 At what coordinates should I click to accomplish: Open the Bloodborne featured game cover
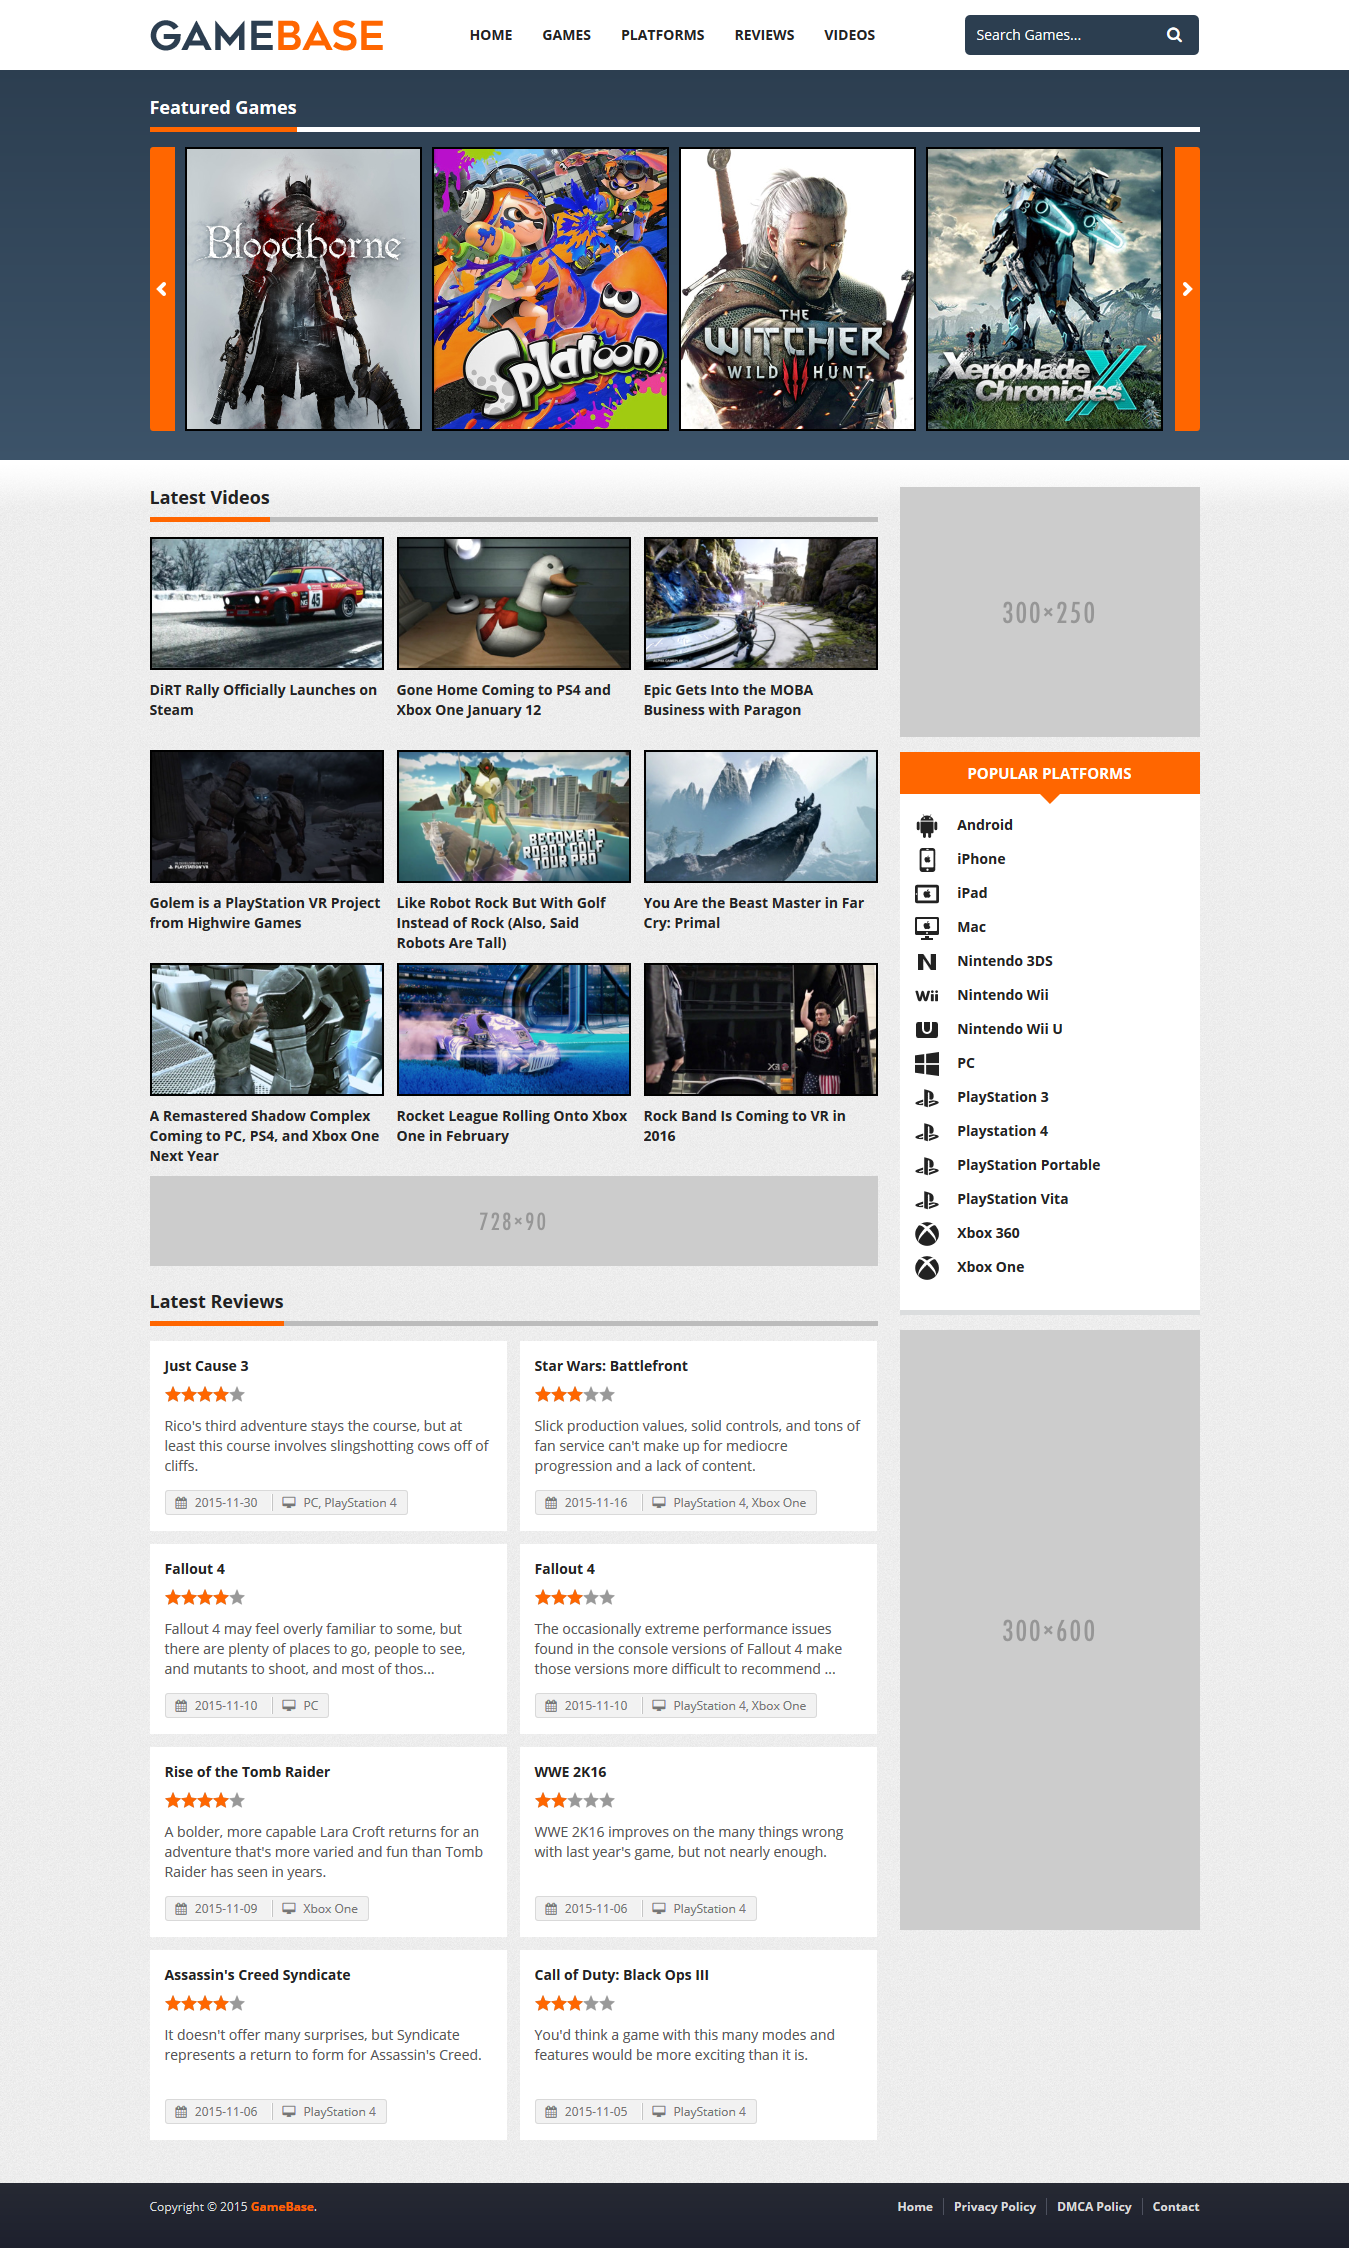[303, 289]
